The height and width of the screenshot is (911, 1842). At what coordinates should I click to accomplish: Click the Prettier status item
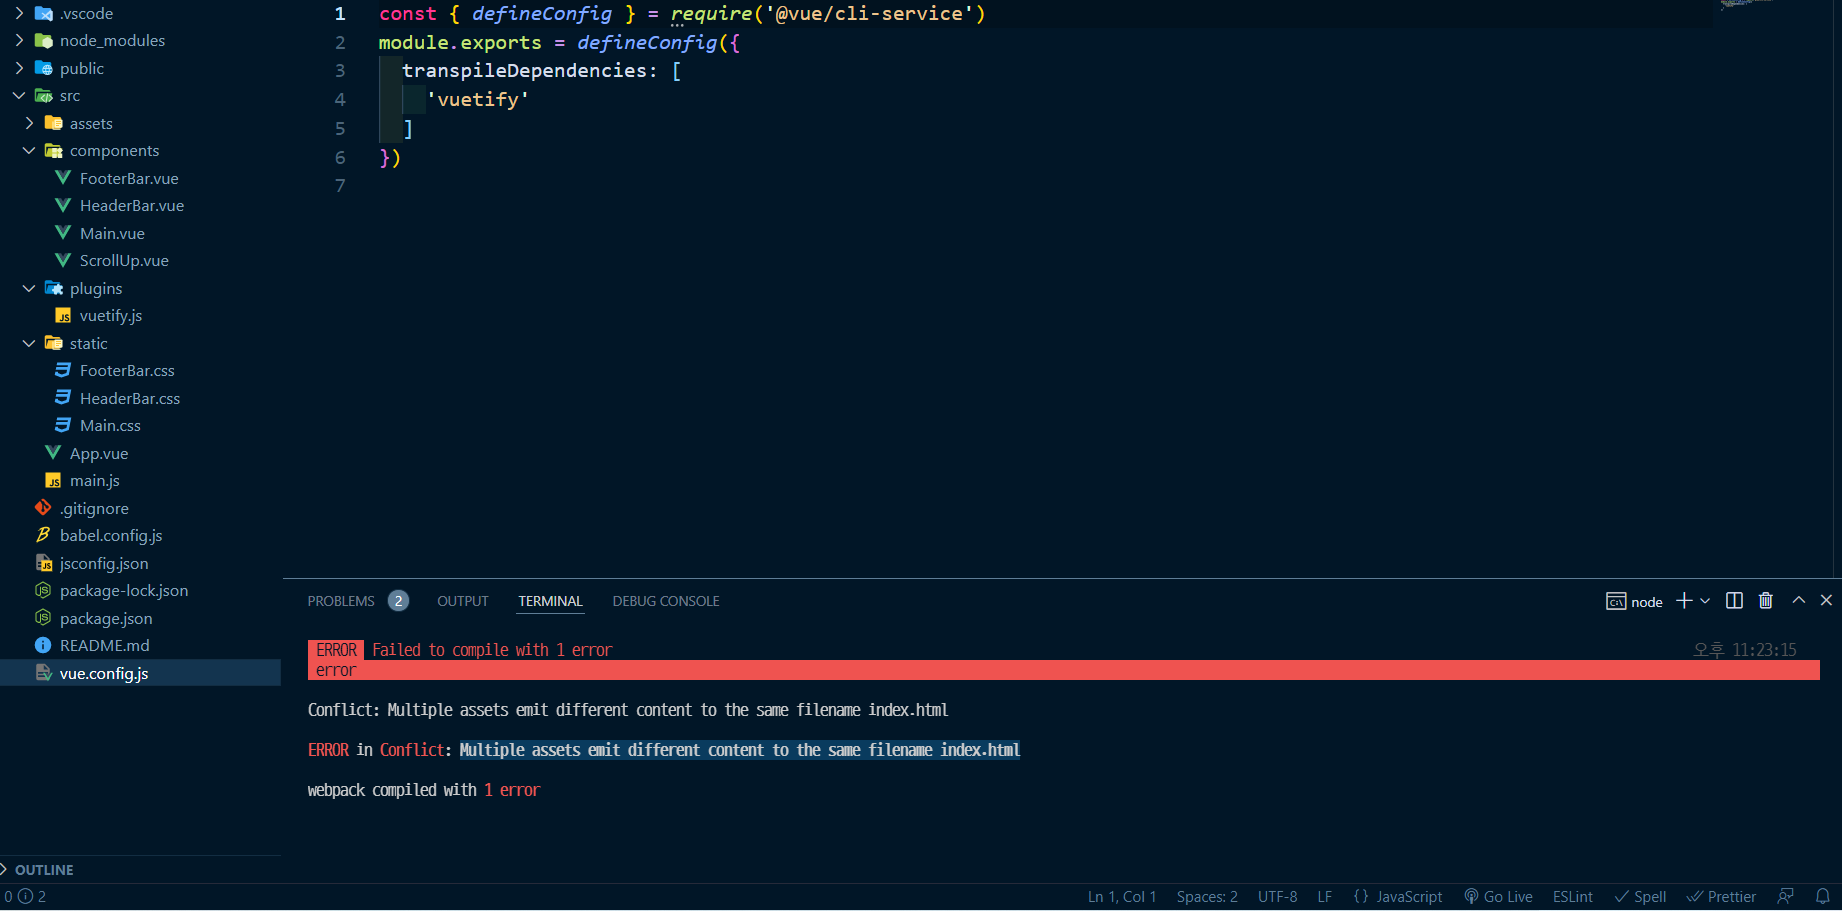[x=1721, y=897]
